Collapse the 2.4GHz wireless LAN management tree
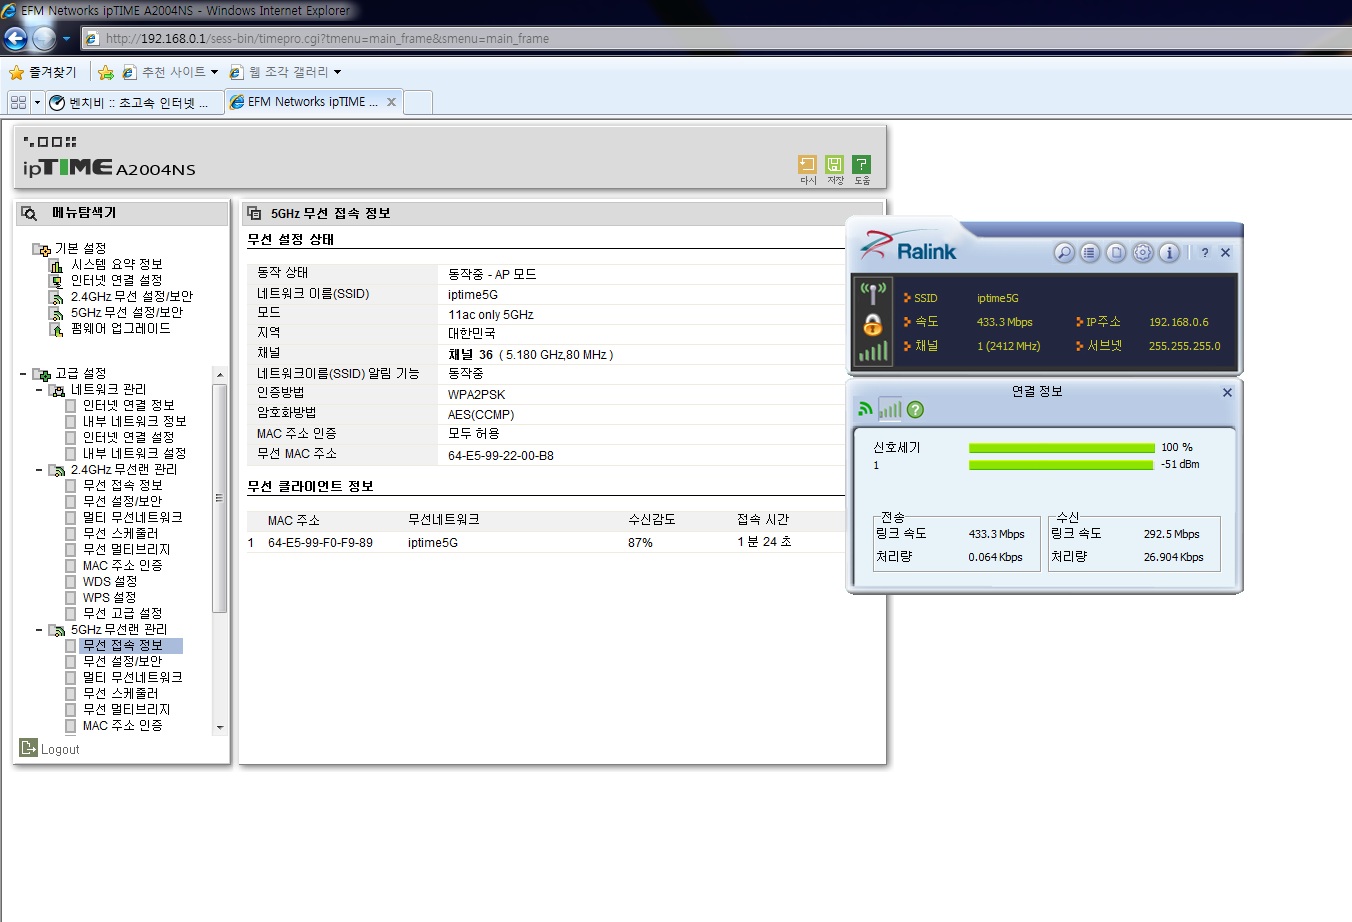The height and width of the screenshot is (922, 1352). tap(39, 469)
